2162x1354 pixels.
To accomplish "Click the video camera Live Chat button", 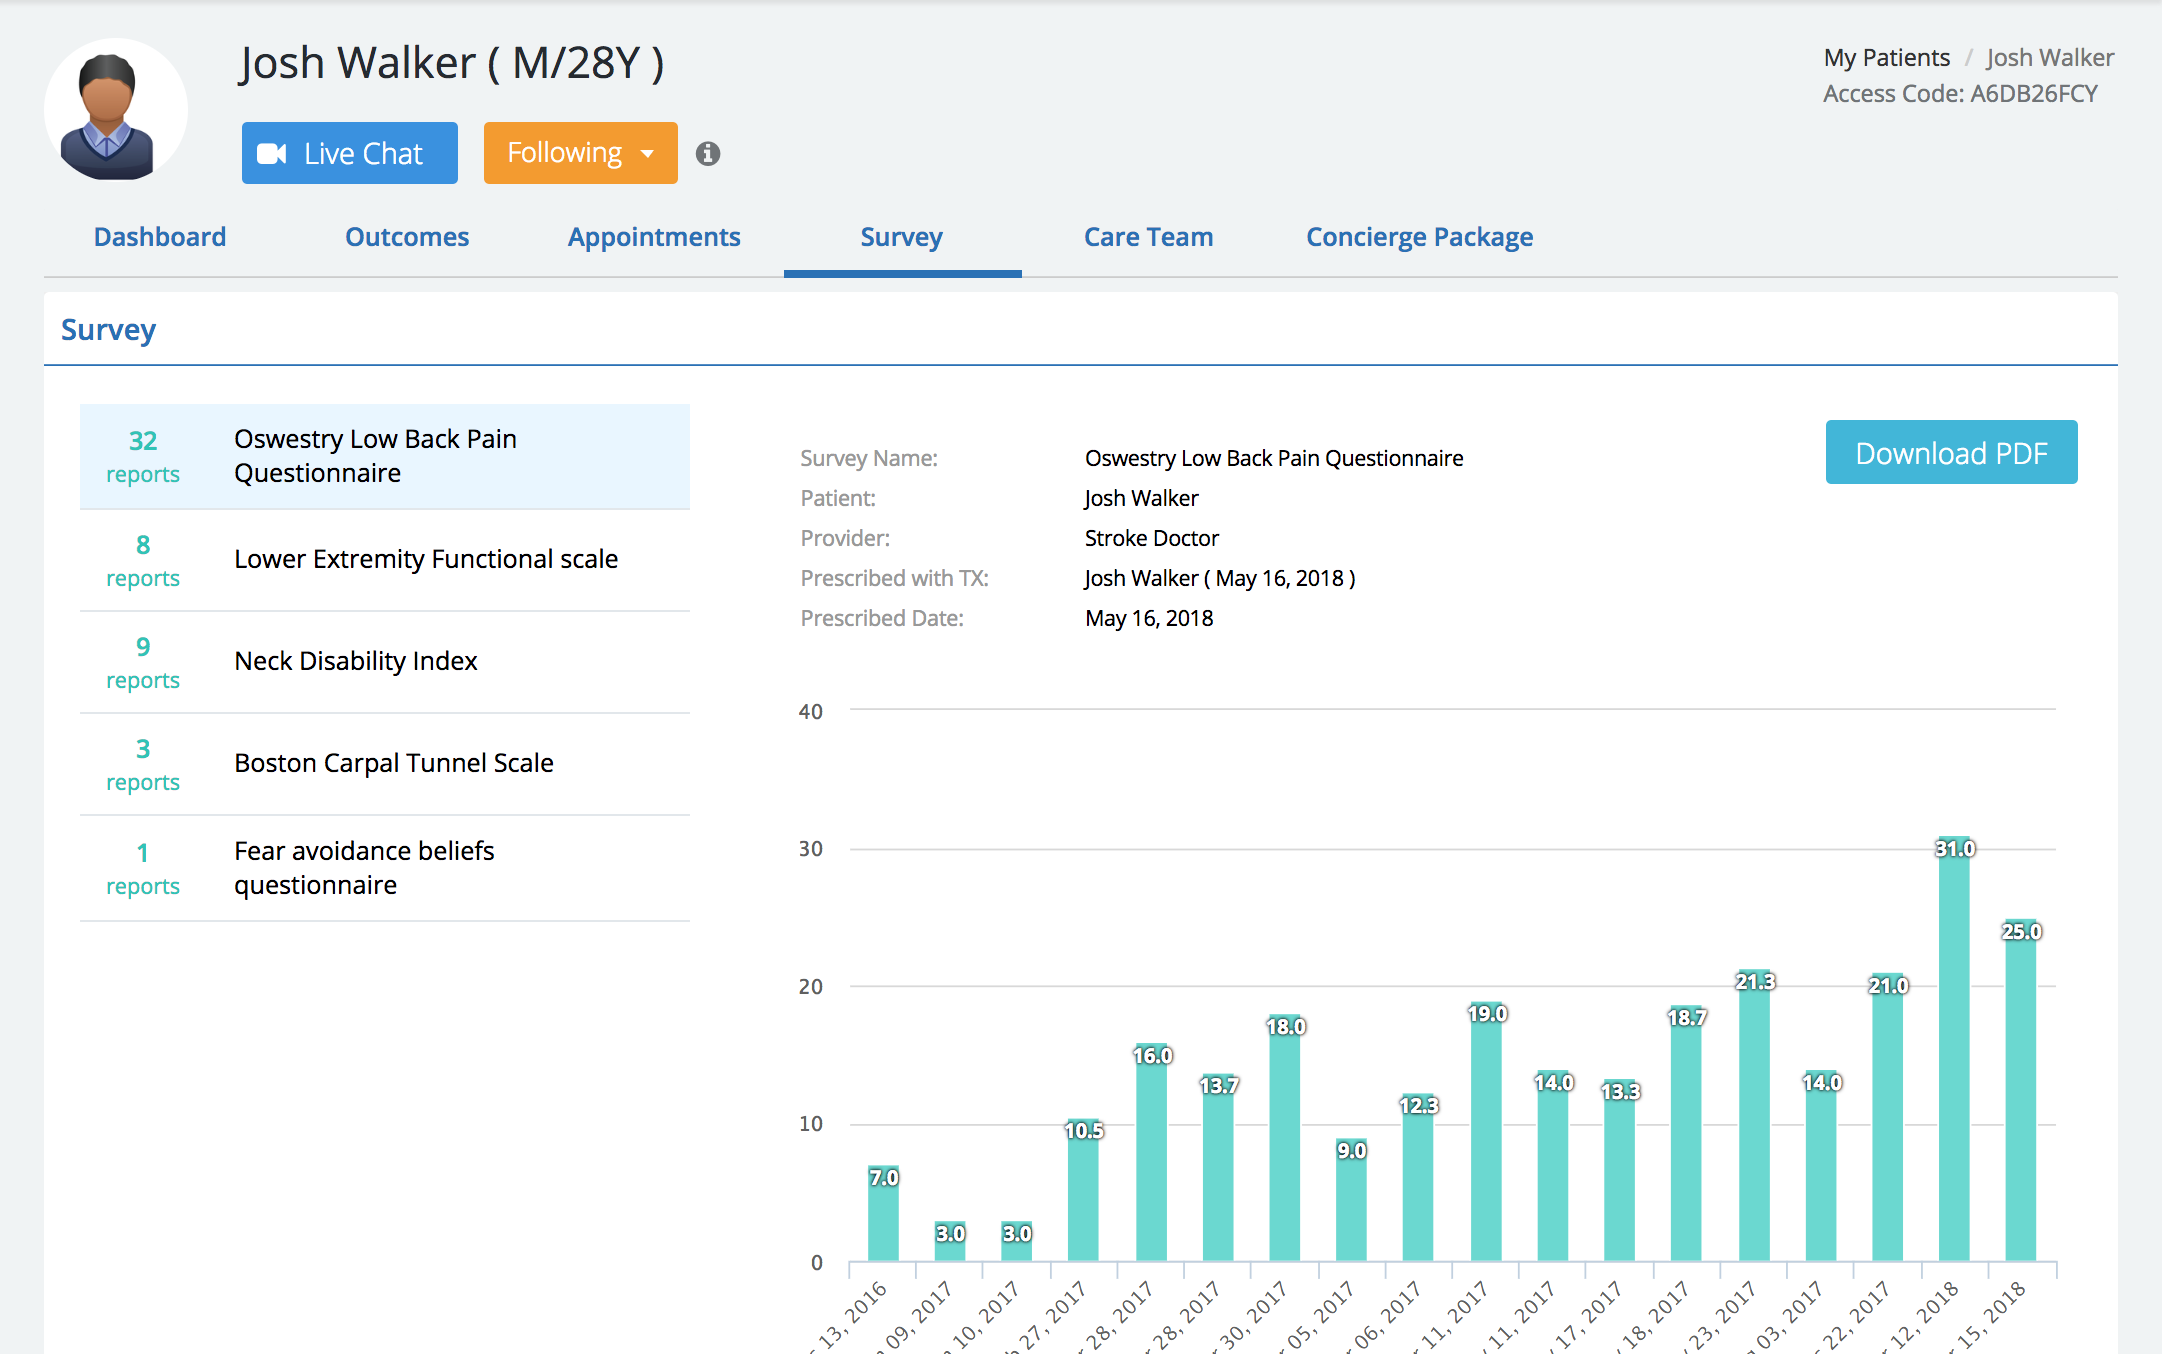I will coord(349,153).
